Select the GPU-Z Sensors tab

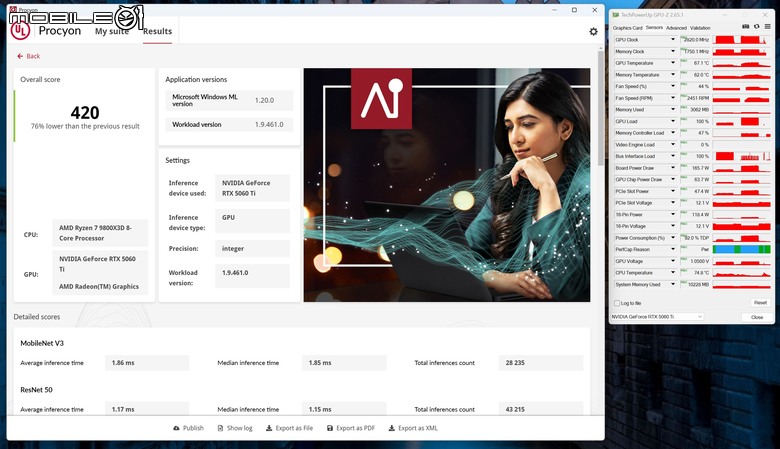pos(654,28)
